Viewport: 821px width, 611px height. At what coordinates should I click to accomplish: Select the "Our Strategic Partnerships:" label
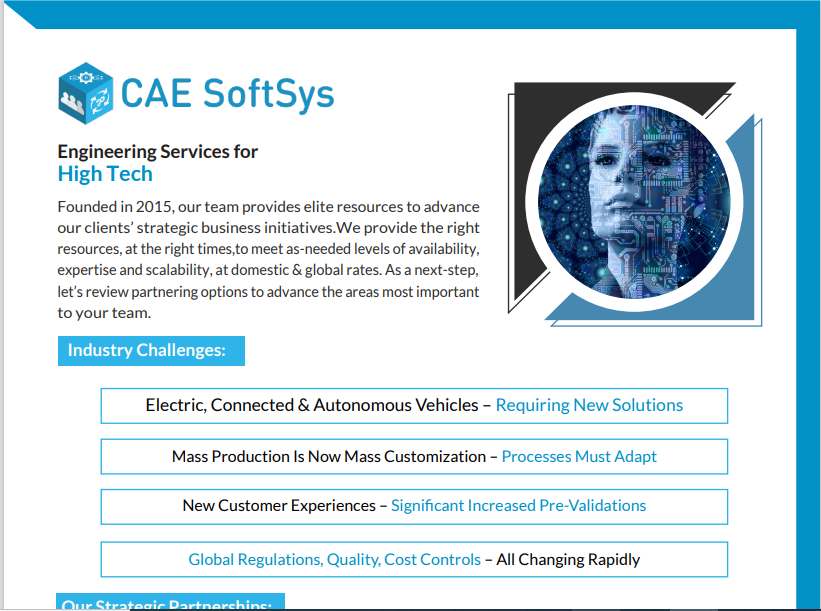168,603
